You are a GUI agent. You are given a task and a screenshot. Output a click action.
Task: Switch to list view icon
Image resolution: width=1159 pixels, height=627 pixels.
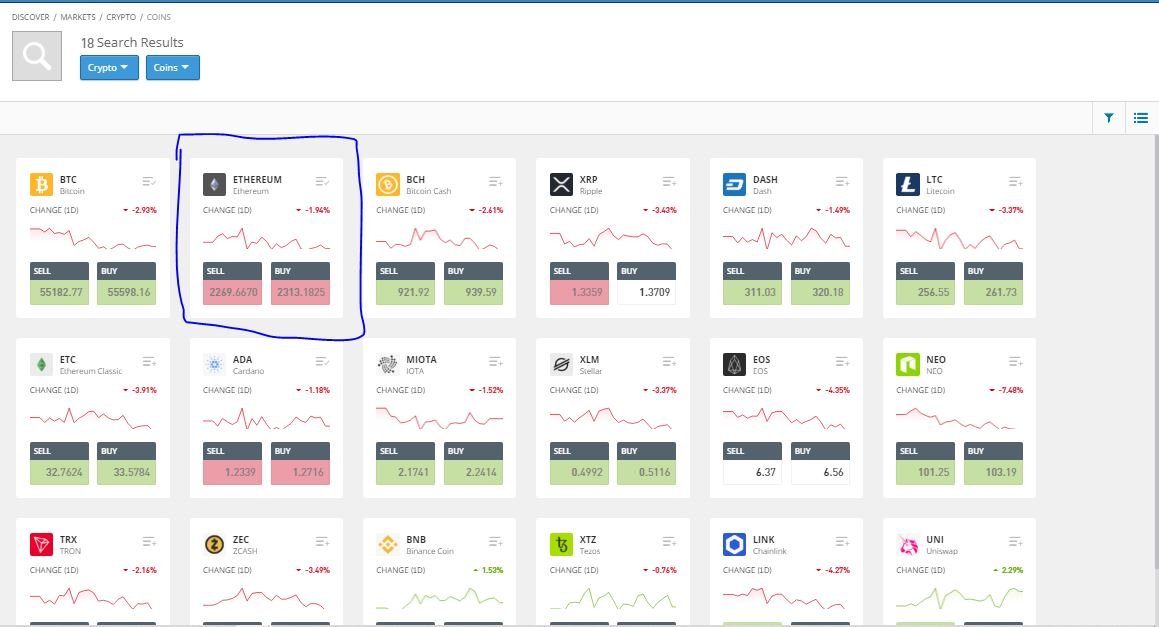[1141, 118]
